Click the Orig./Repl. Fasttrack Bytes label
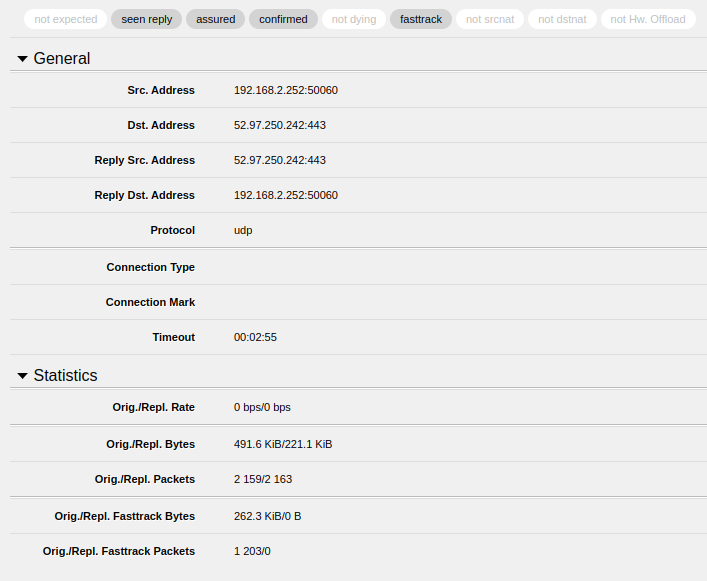The image size is (707, 581). pyautogui.click(x=125, y=516)
